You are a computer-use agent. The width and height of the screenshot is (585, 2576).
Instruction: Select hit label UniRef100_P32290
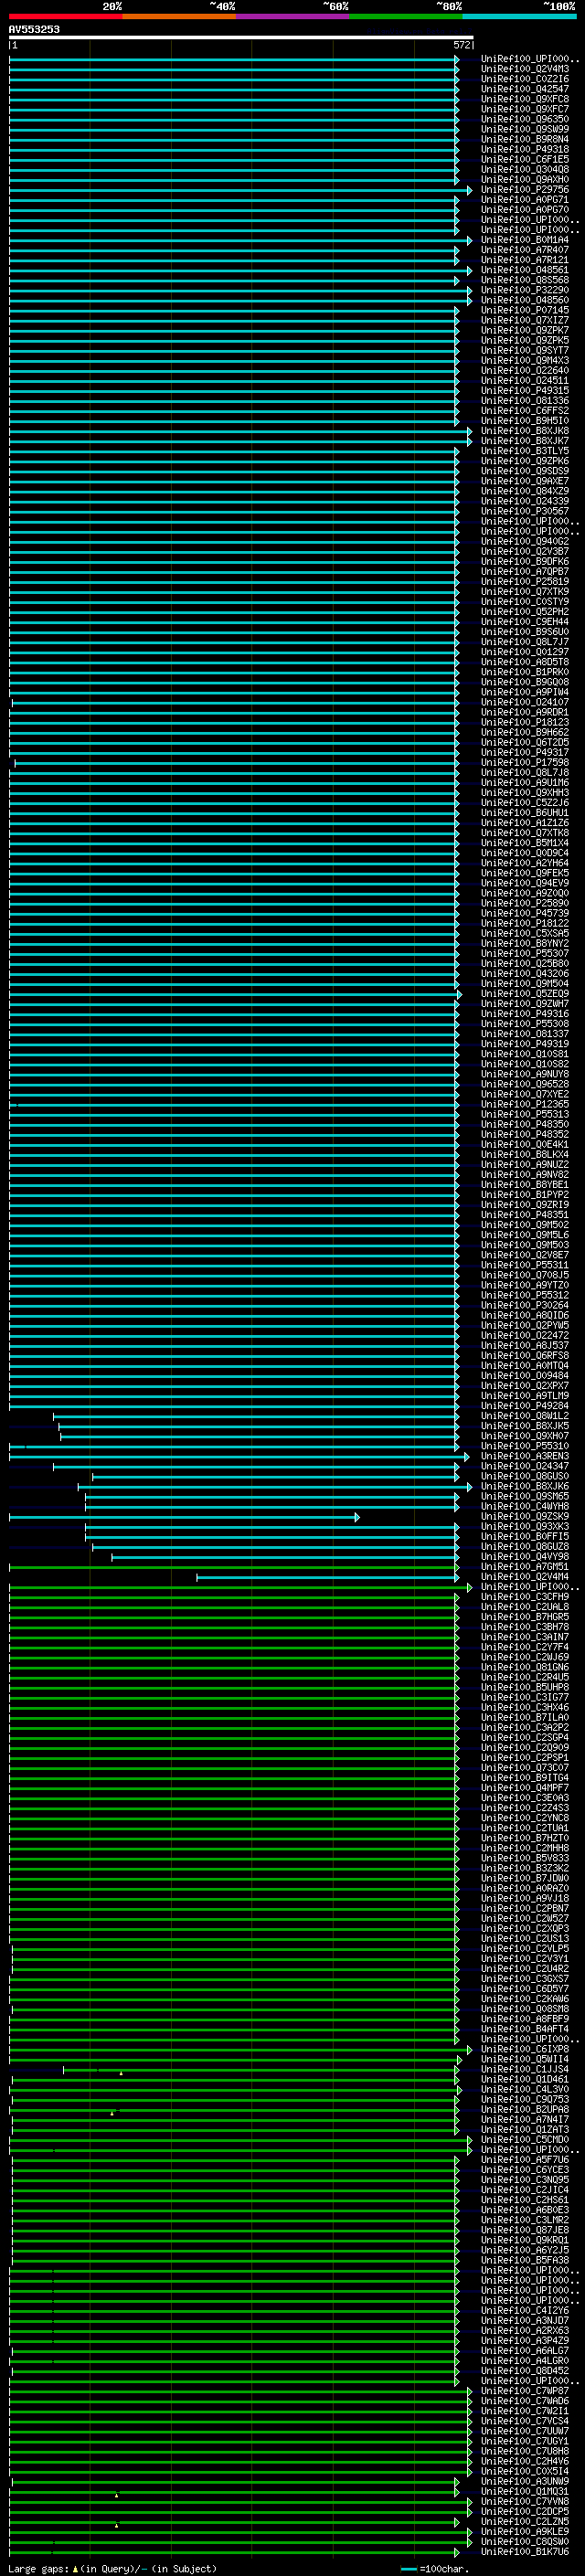pos(525,289)
